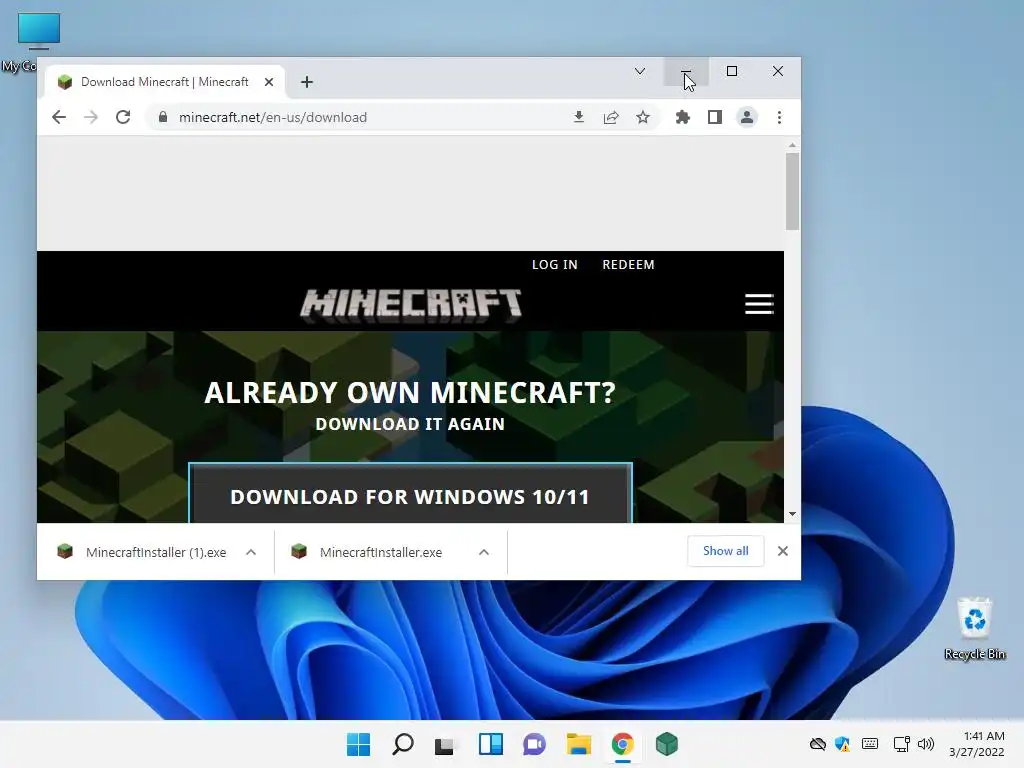Close the downloads bar
This screenshot has height=768, width=1024.
click(x=783, y=551)
